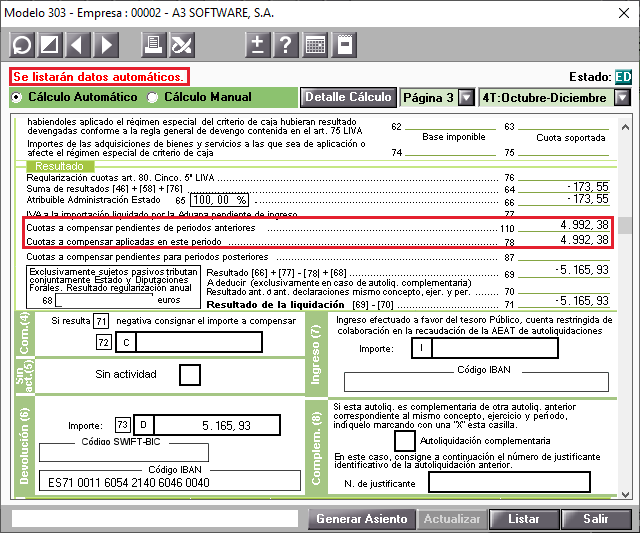Image resolution: width=640 pixels, height=533 pixels.
Task: Click the box 76 value line
Action: pyautogui.click(x=563, y=177)
